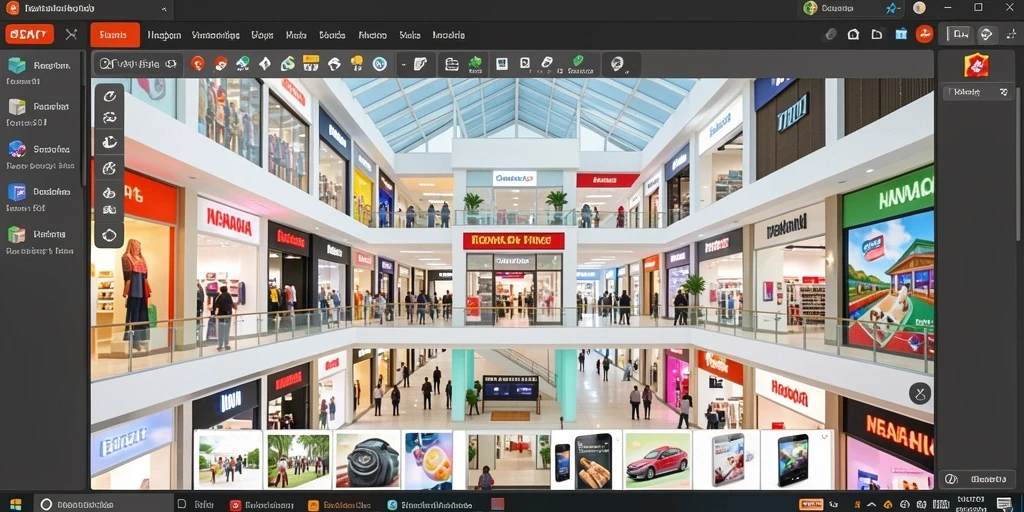Click the grey eraser icon near top right
Viewport: 1024px width, 512px height.
click(x=831, y=35)
